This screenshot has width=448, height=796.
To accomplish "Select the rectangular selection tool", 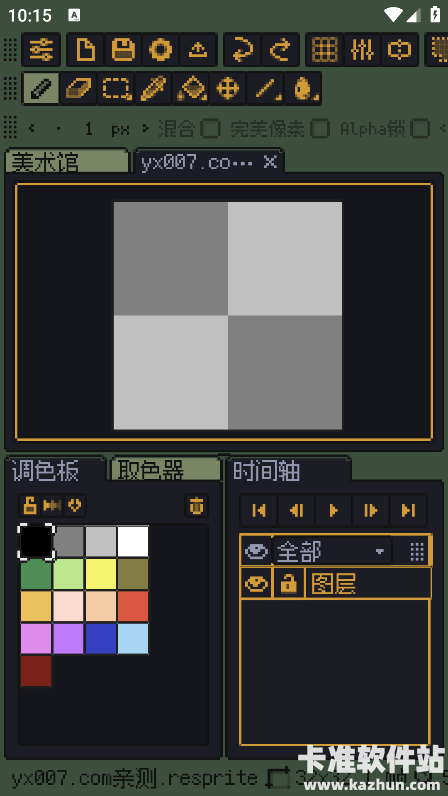I will point(116,88).
